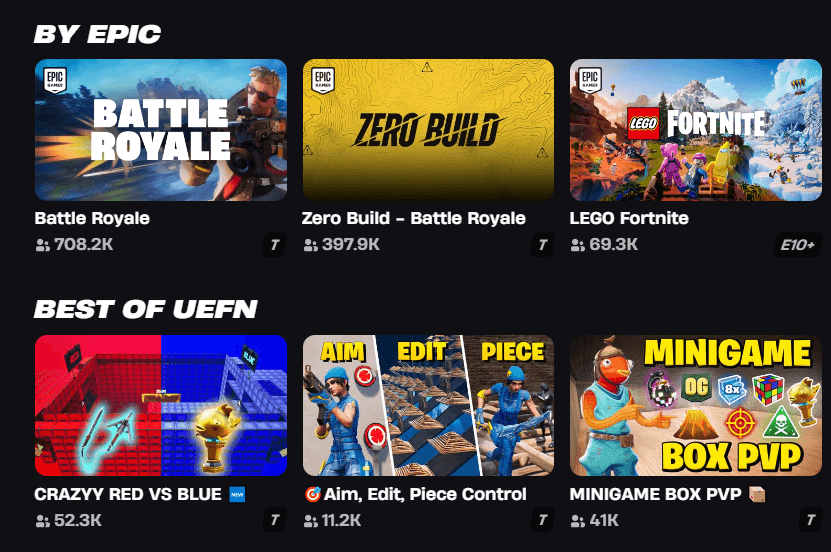This screenshot has height=552, width=831.
Task: Click the BY EPIC section heading
Action: (97, 34)
